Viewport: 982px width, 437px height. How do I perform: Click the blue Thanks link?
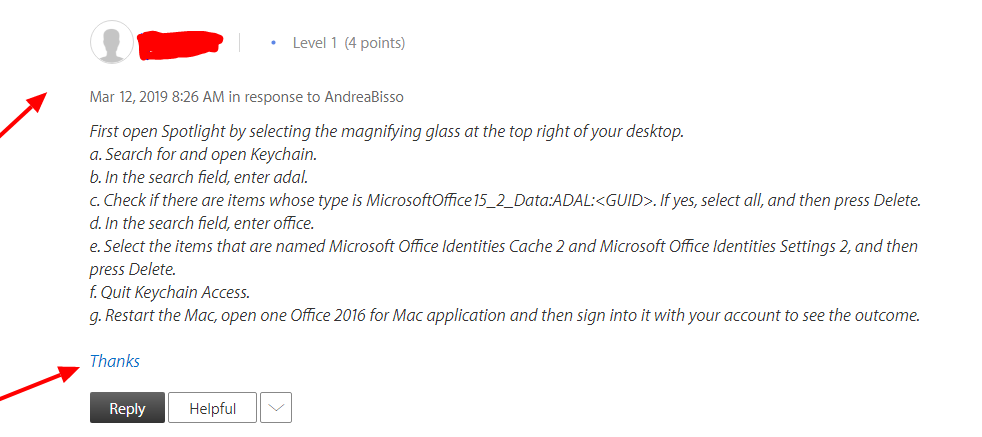point(115,361)
